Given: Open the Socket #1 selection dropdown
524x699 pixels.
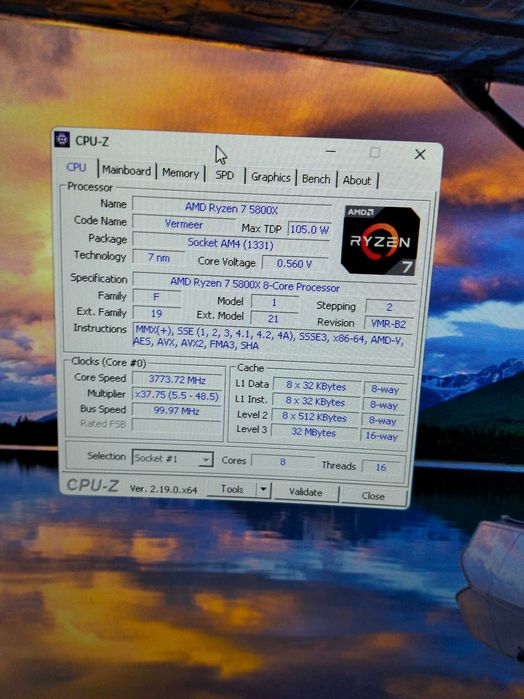Looking at the screenshot, I should [172, 458].
